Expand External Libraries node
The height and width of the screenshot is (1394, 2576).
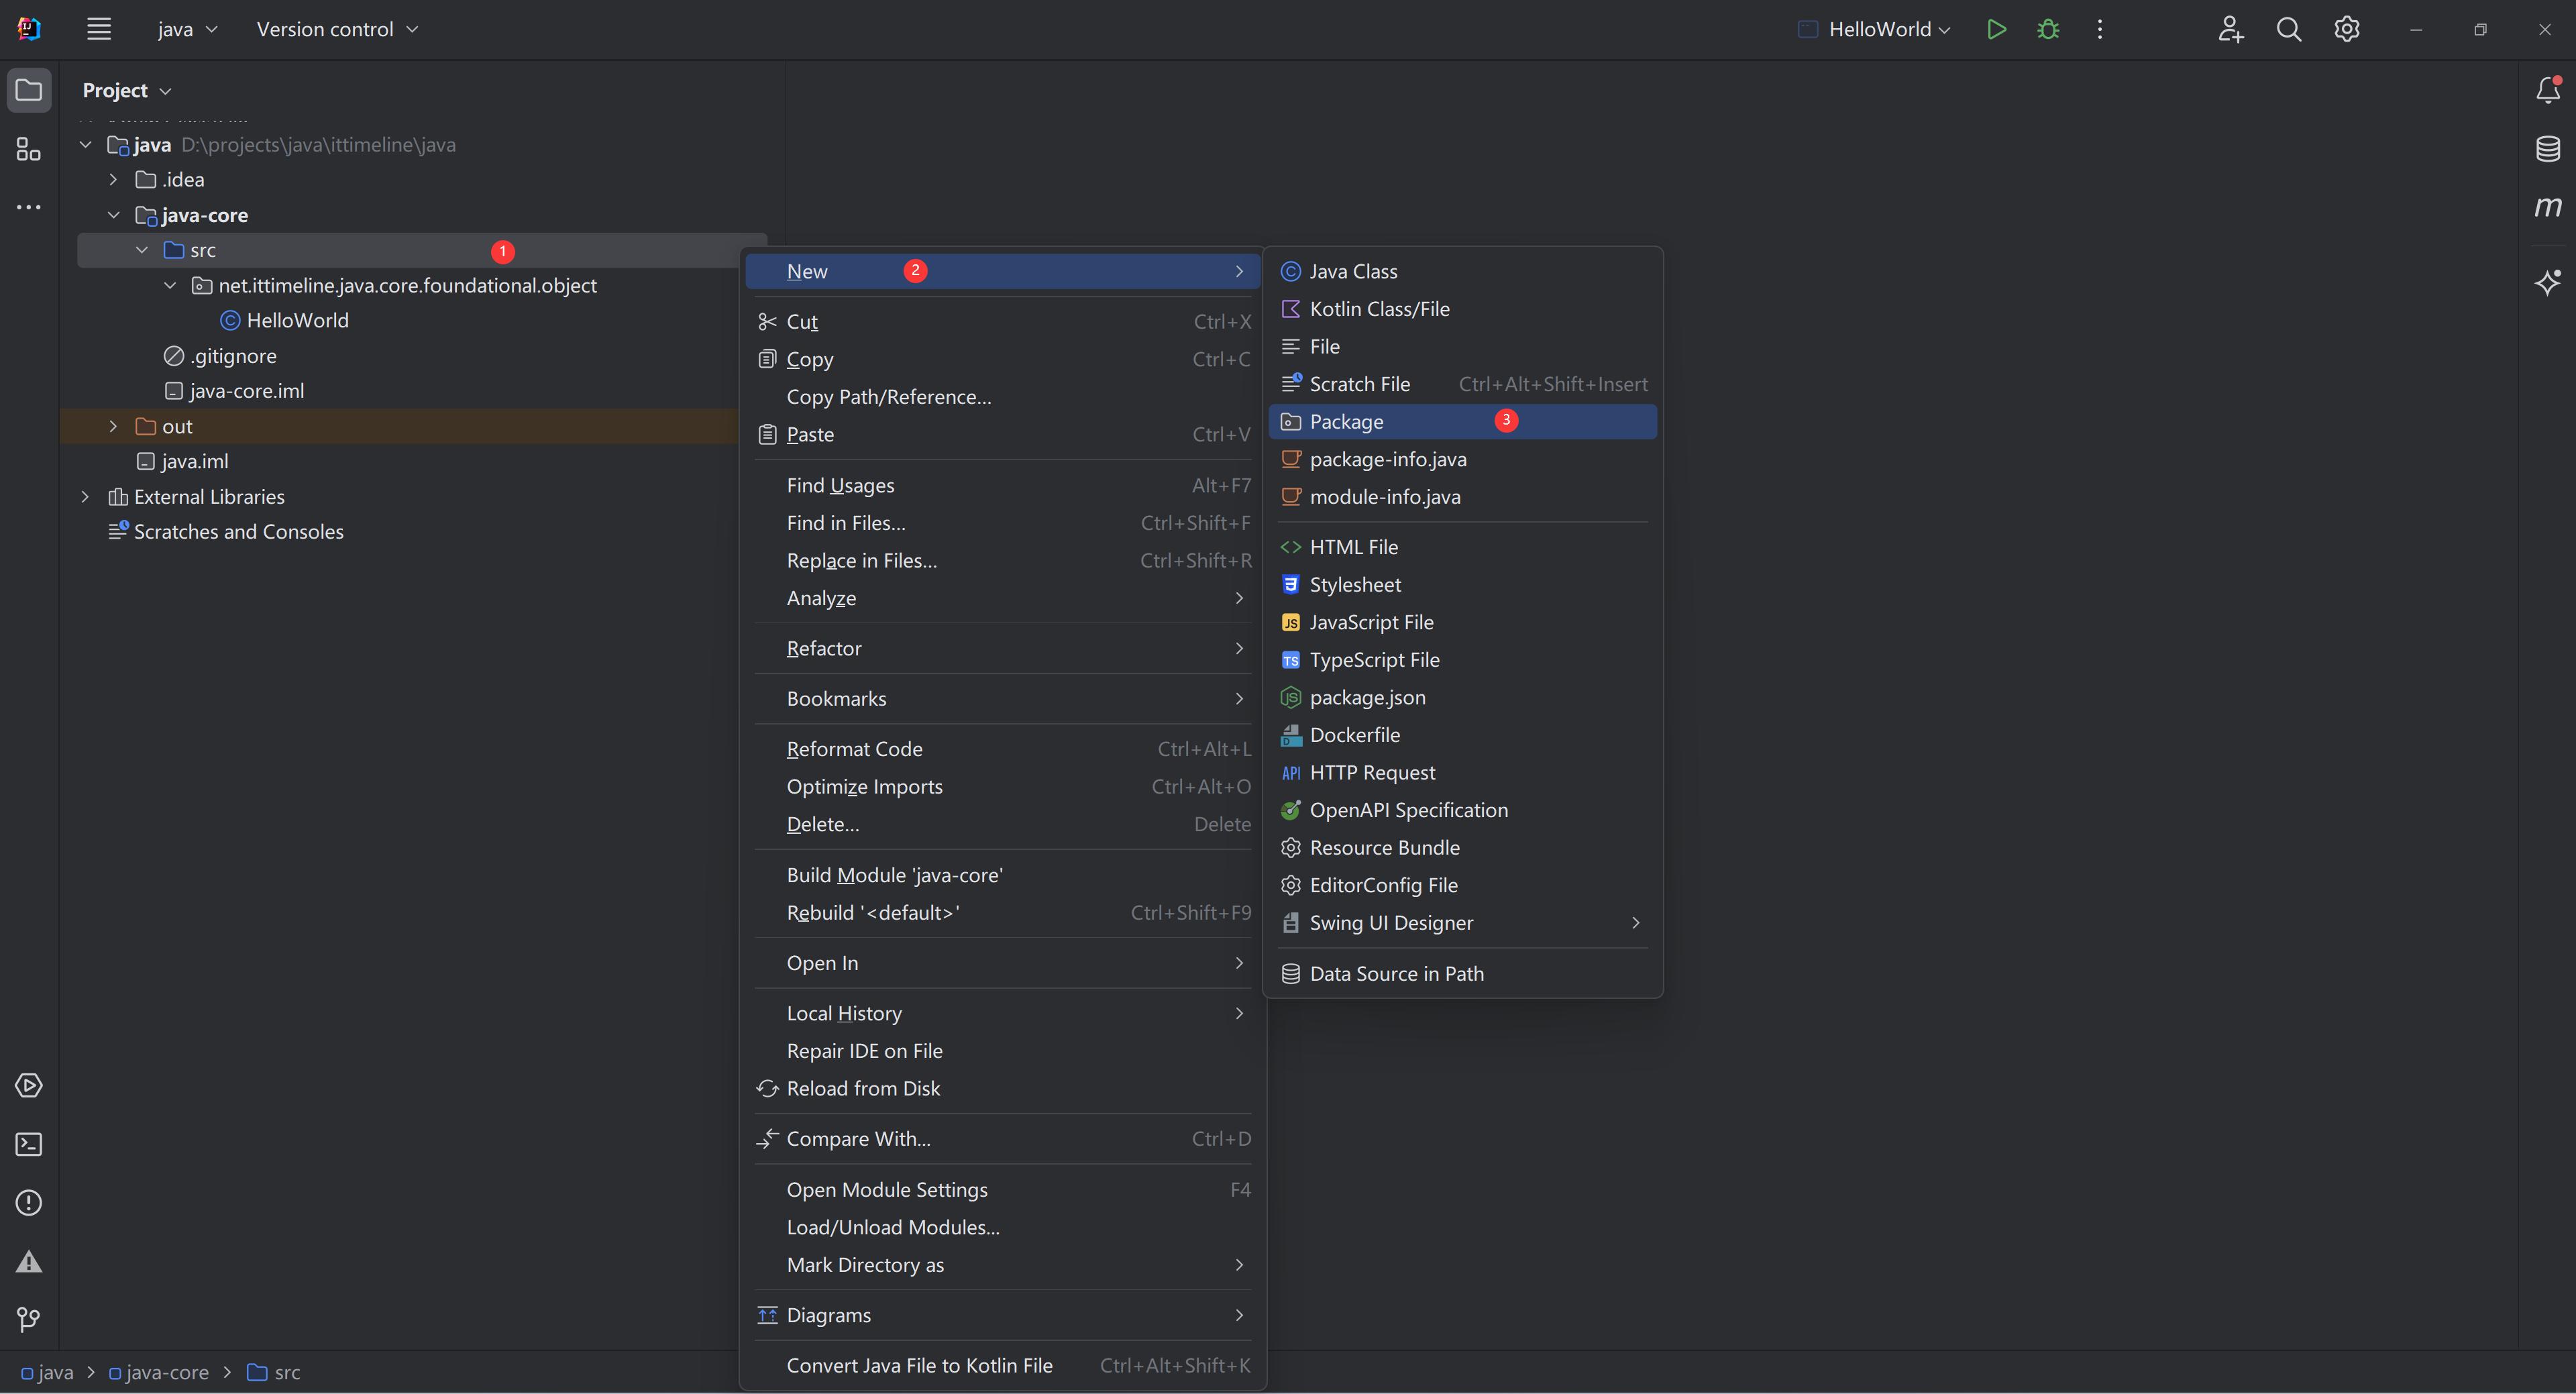[x=86, y=497]
